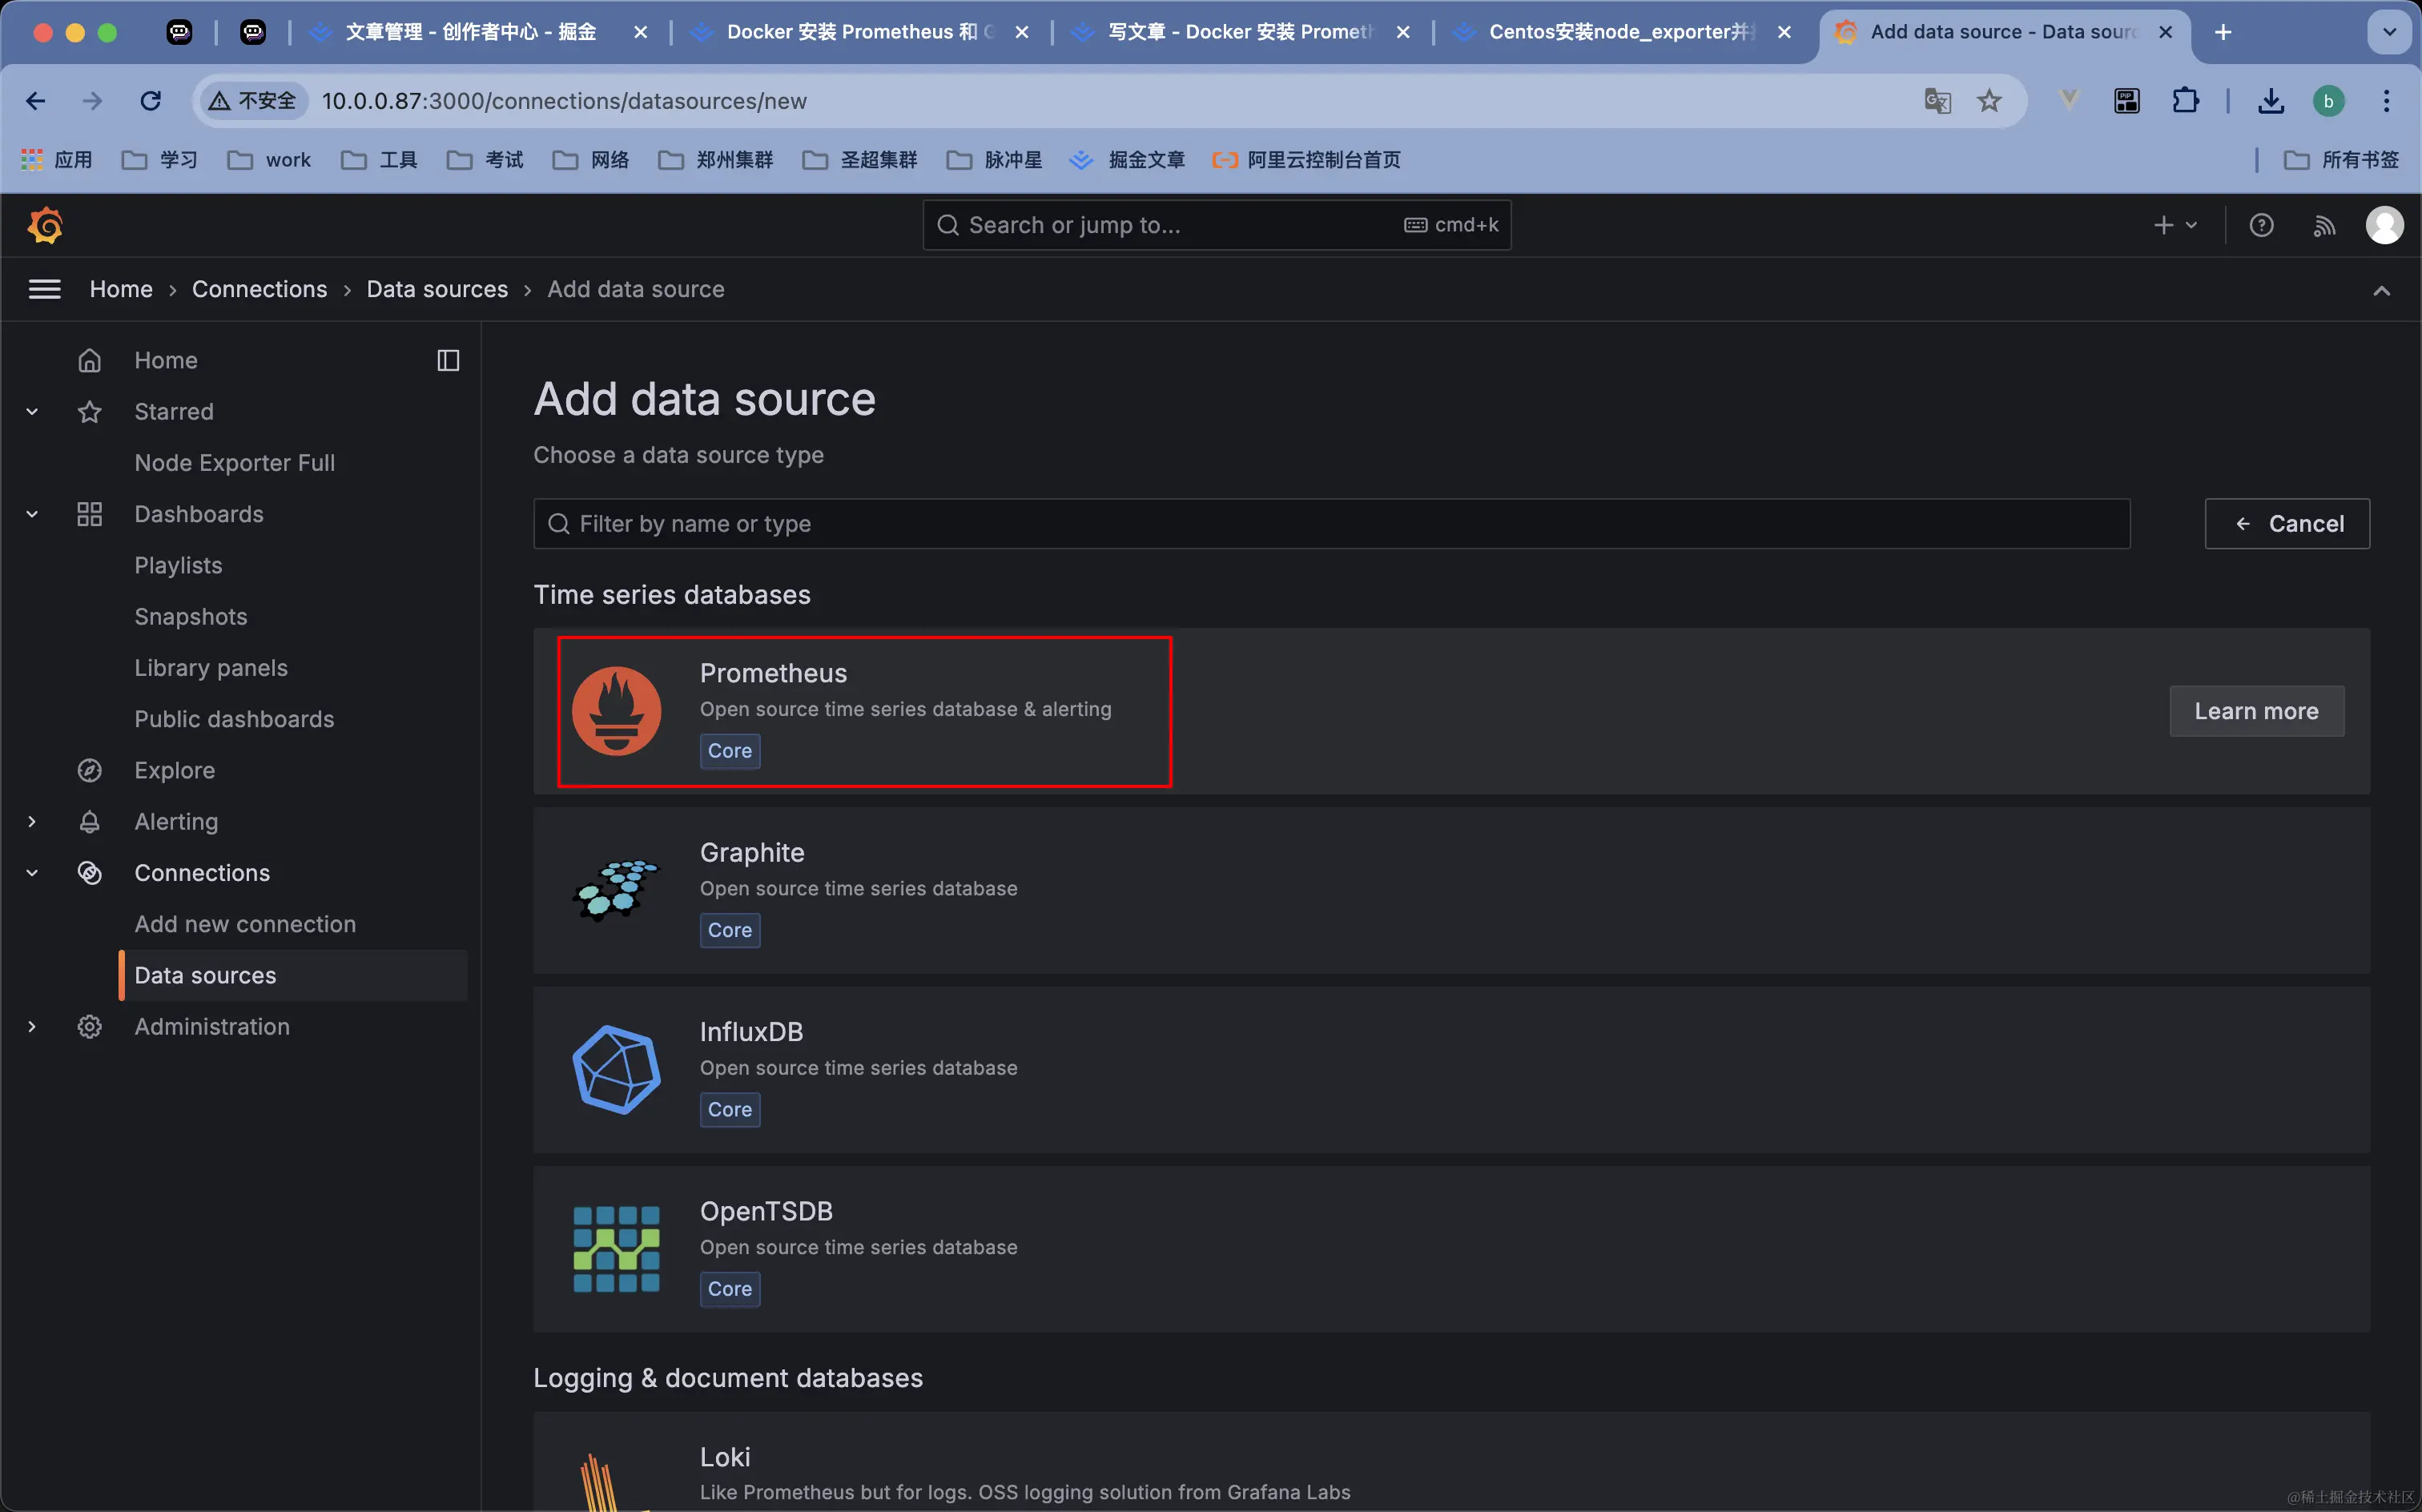Select the OpenTSDB data source
The height and width of the screenshot is (1512, 2422).
click(1451, 1249)
